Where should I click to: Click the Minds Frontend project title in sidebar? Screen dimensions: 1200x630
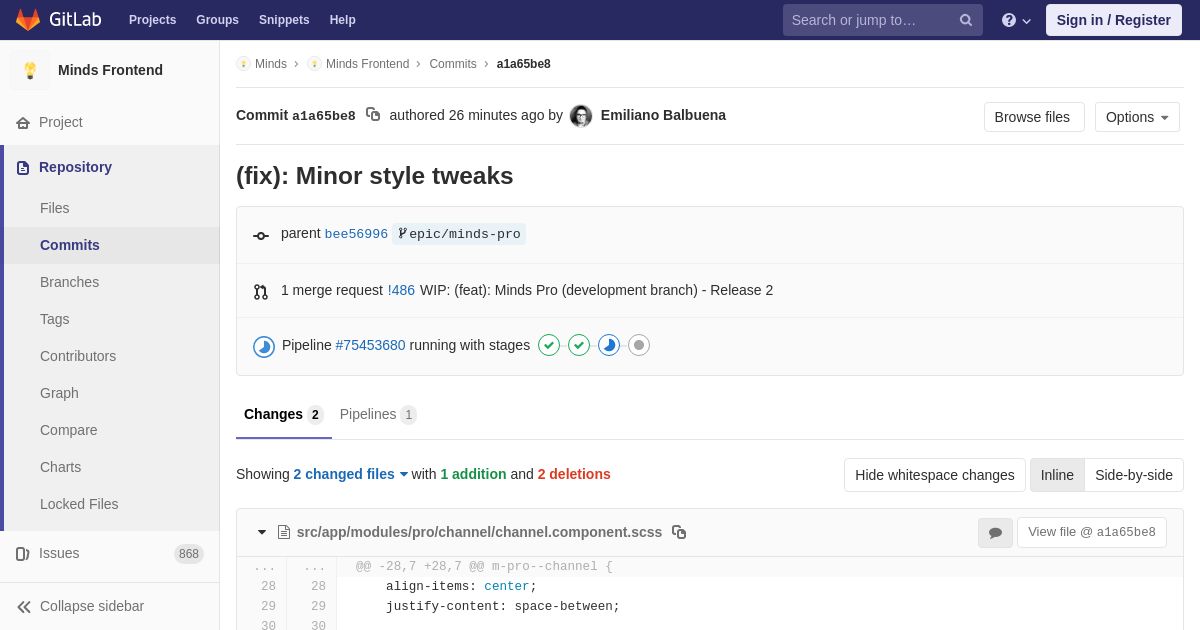point(110,70)
